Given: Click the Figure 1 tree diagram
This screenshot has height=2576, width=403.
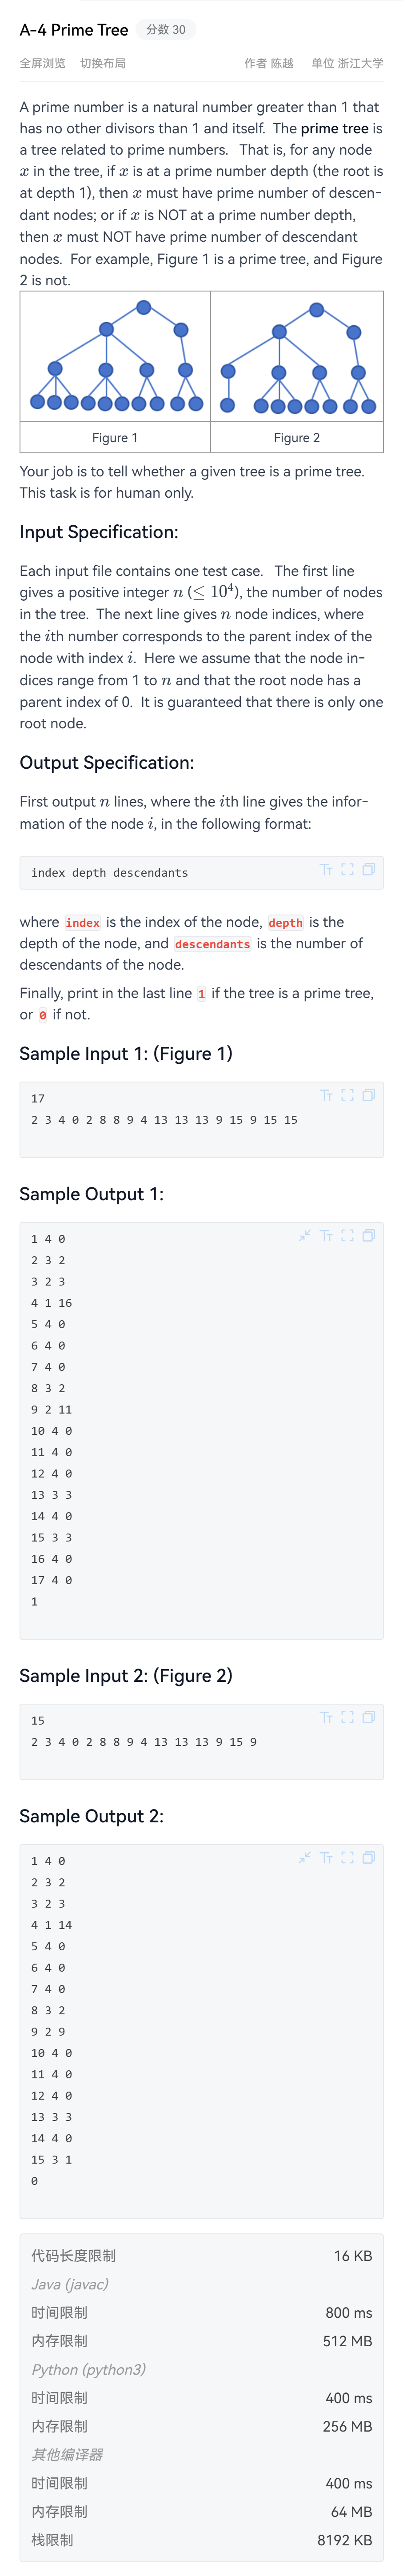Looking at the screenshot, I should coord(115,357).
